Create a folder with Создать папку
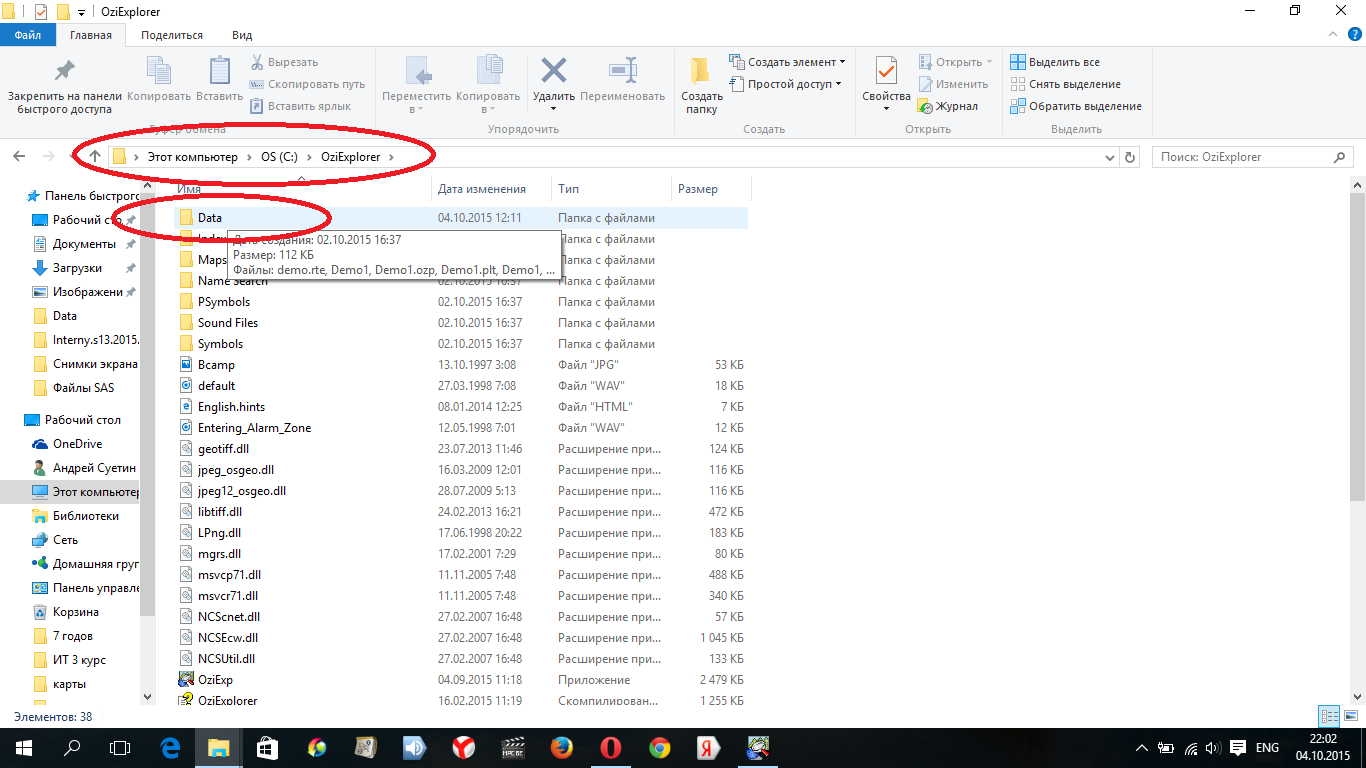The image size is (1366, 768). [702, 86]
